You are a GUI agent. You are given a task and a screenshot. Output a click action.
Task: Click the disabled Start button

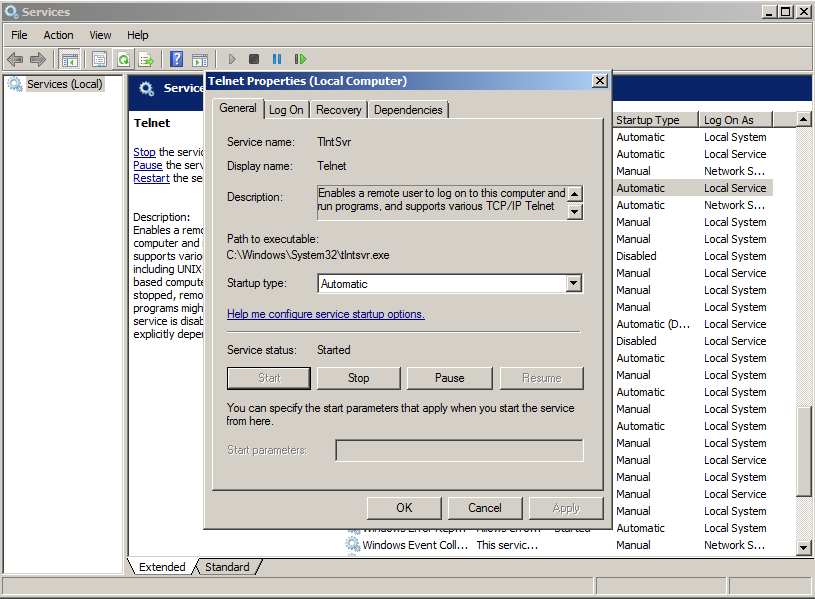(x=269, y=378)
